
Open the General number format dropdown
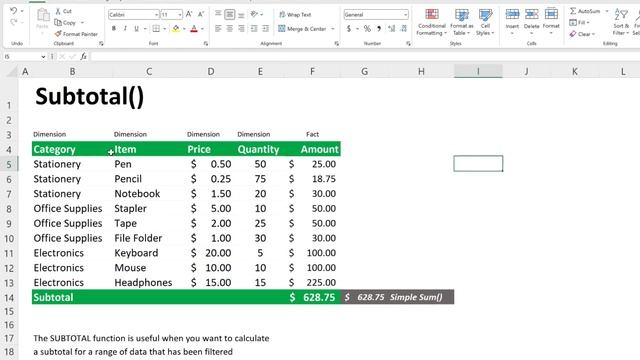point(405,15)
